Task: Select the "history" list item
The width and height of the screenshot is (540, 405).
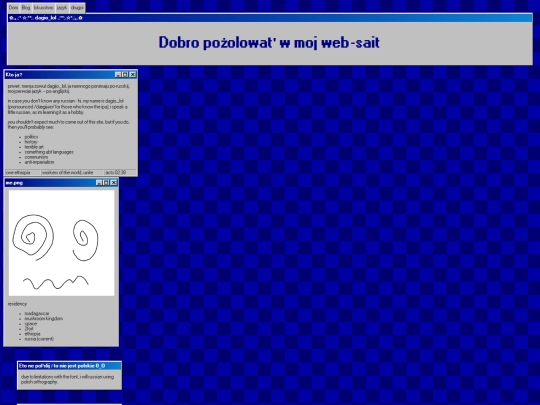Action: click(31, 142)
